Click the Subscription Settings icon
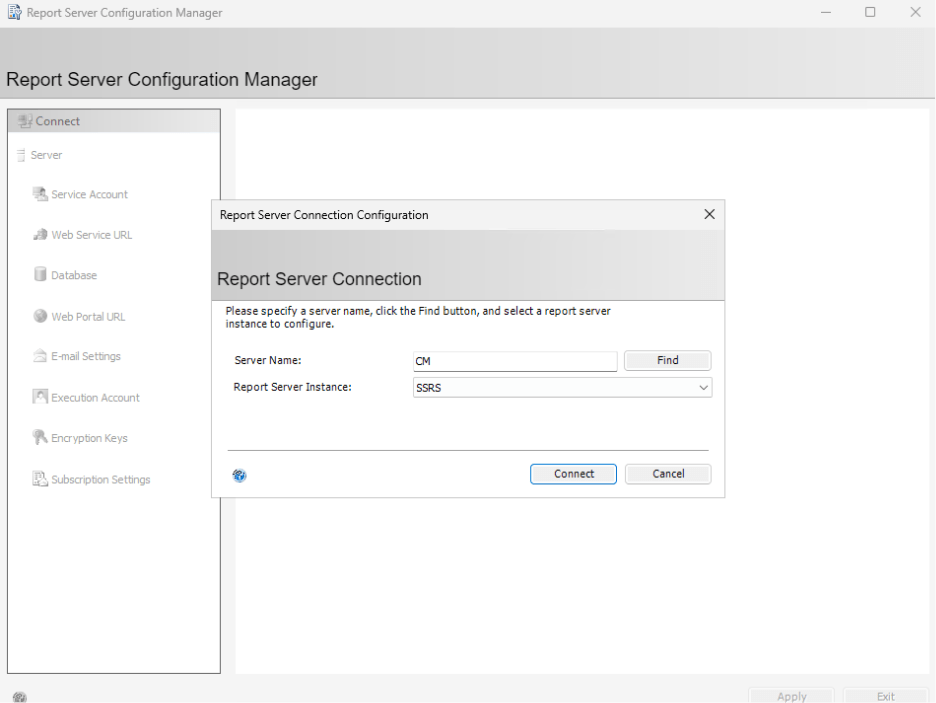Screen dimensions: 936x703 (x=40, y=479)
